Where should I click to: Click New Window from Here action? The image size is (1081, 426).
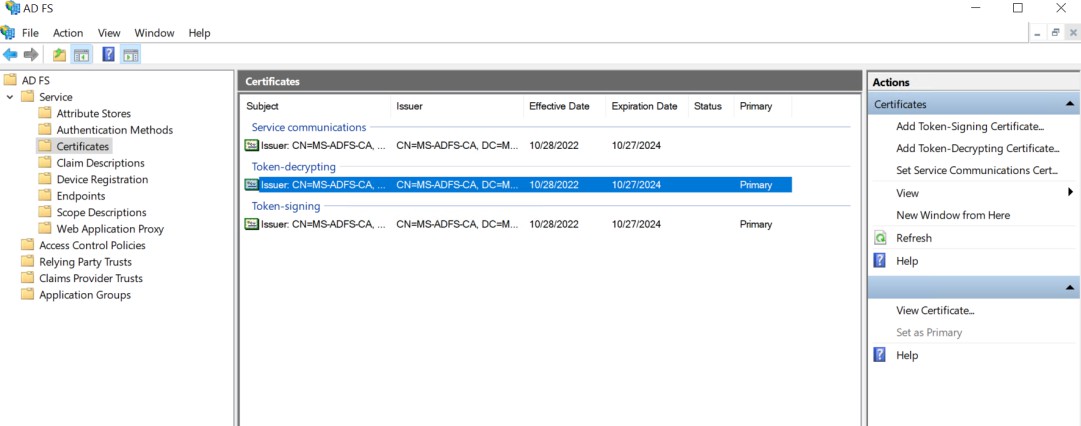pos(953,215)
